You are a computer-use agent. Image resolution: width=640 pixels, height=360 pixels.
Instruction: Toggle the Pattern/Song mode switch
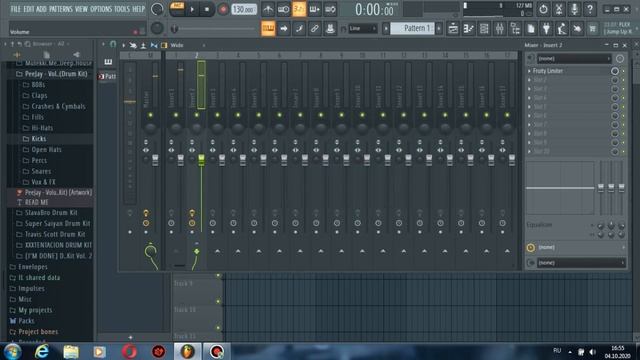click(x=177, y=9)
